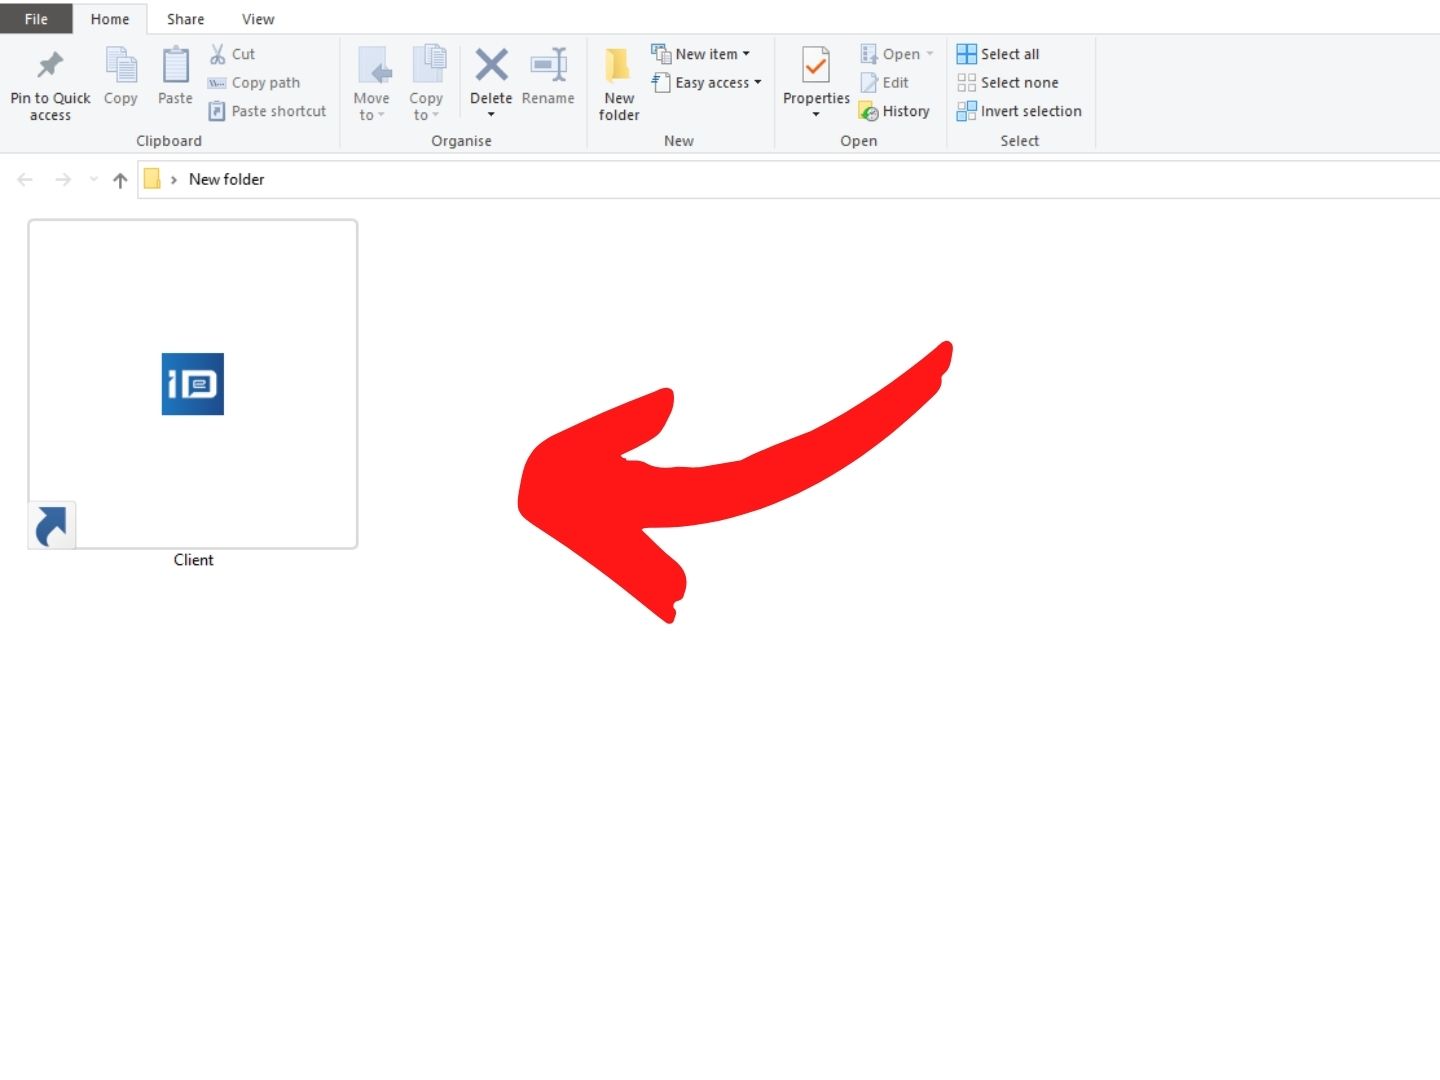Click the Properties checkmark icon
Screen dimensions: 1440x1080
[x=816, y=66]
